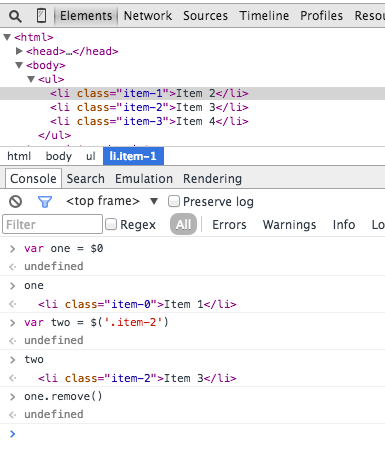
Task: Collapse the html root node
Action: click(x=7, y=37)
